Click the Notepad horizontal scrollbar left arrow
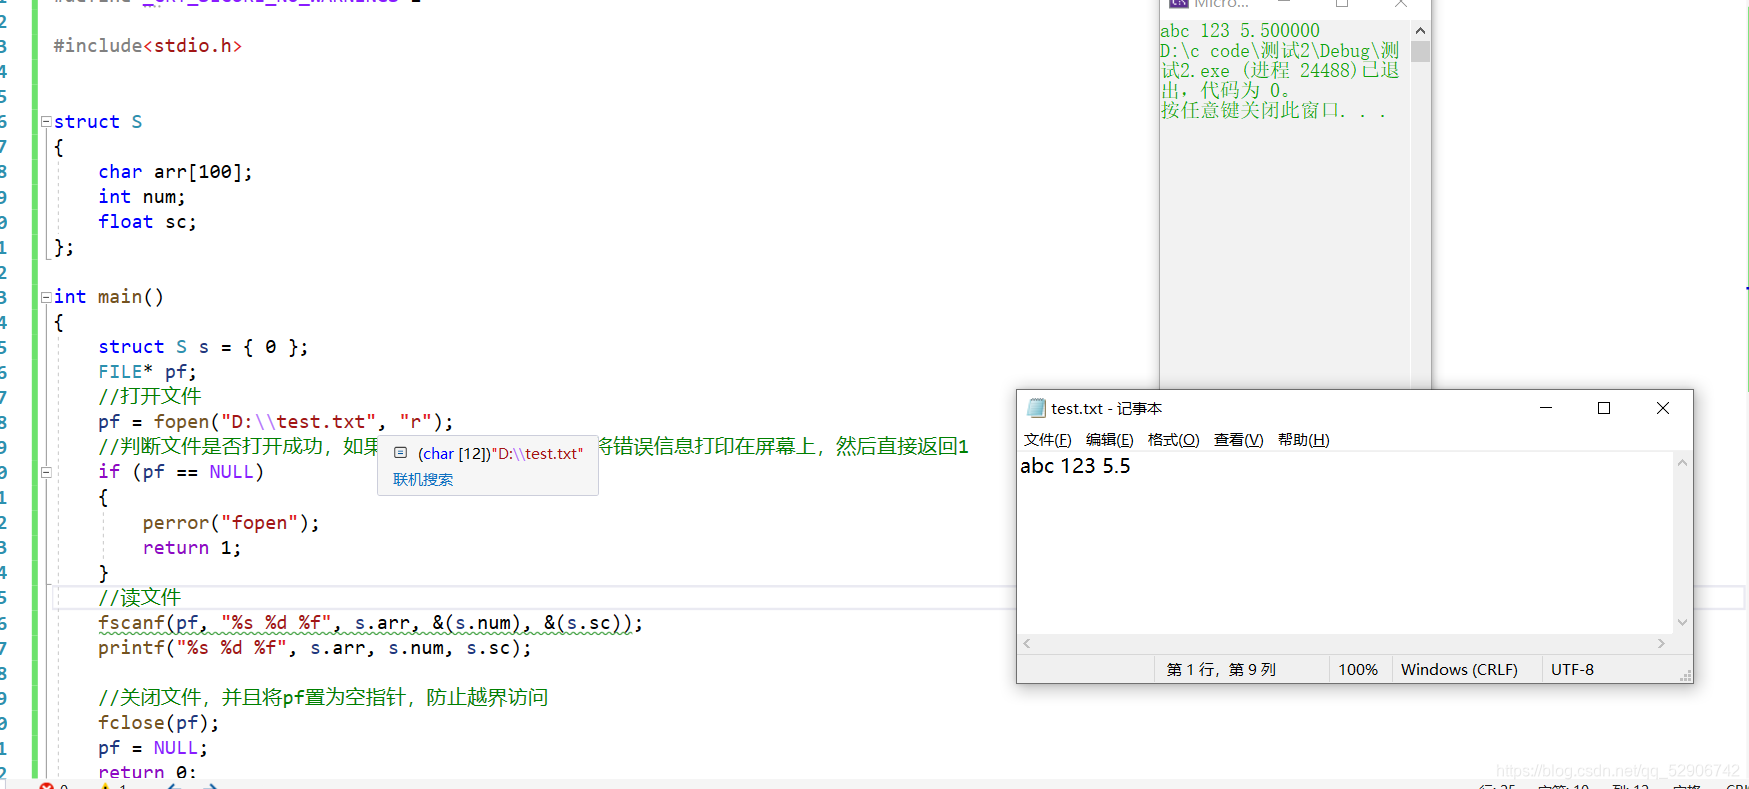Viewport: 1749px width, 789px height. coord(1027,644)
